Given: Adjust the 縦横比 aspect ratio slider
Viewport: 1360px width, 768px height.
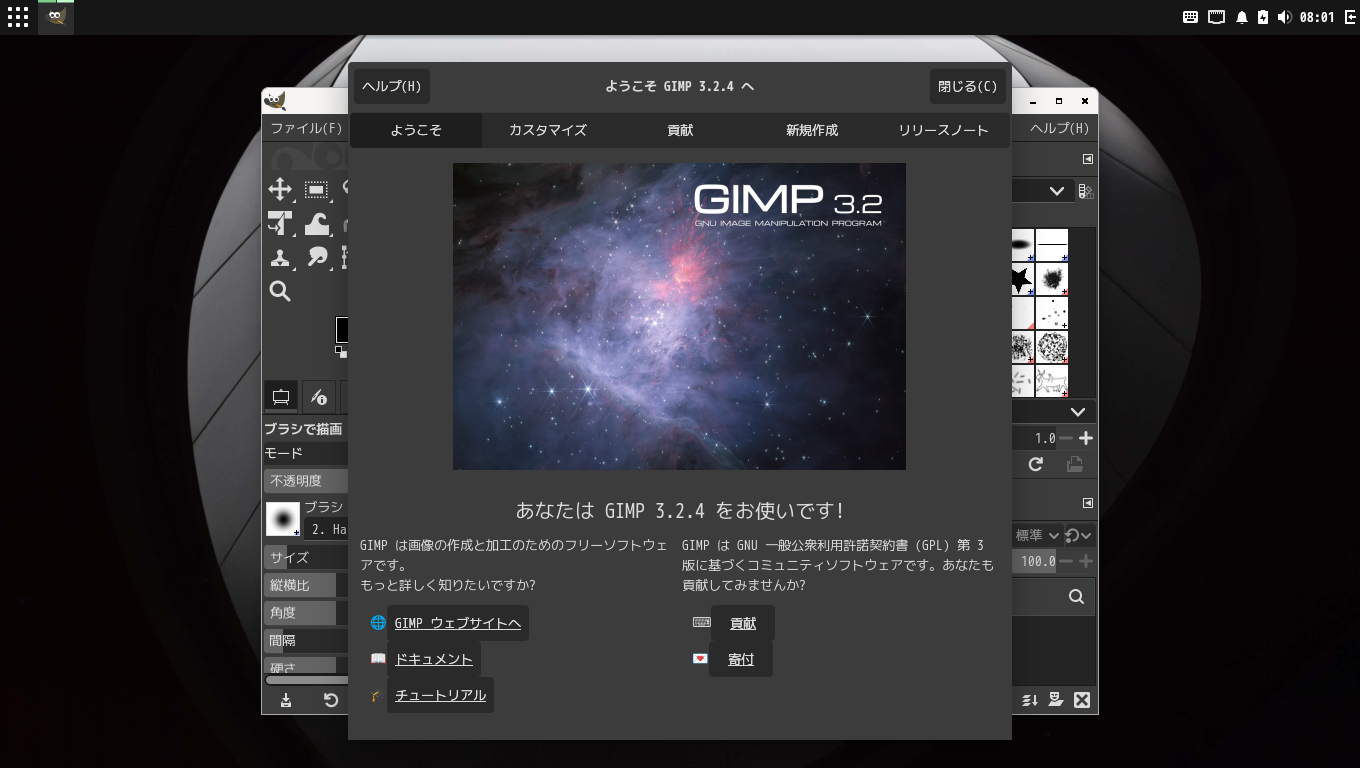Looking at the screenshot, I should (307, 585).
